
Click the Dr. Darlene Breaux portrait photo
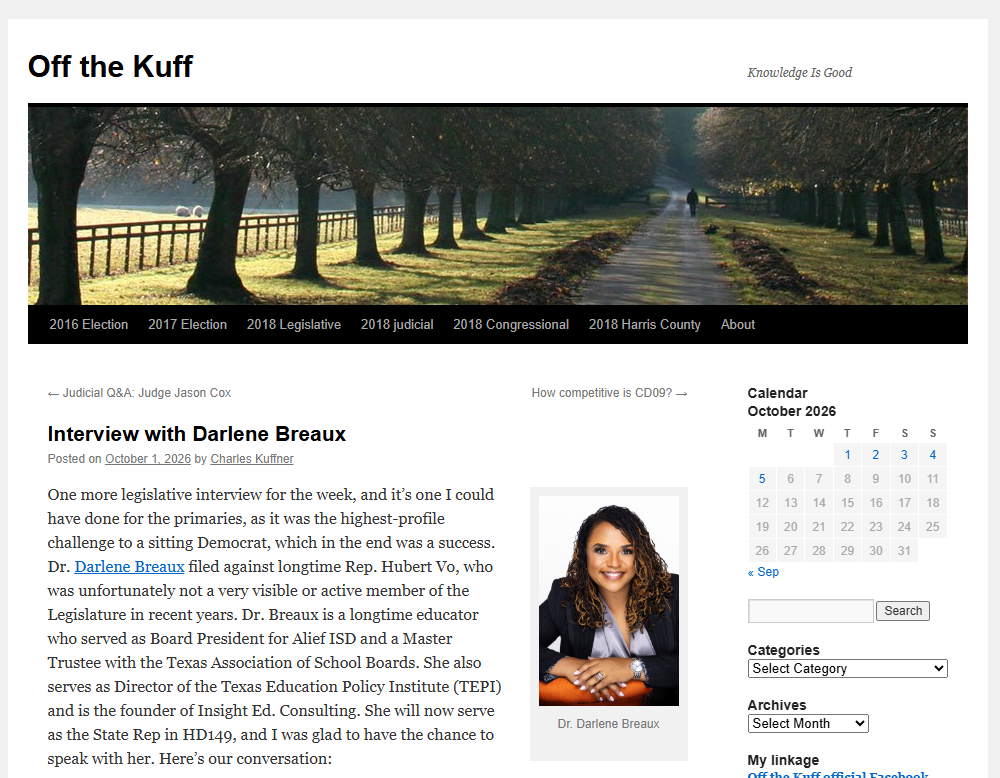pyautogui.click(x=609, y=601)
